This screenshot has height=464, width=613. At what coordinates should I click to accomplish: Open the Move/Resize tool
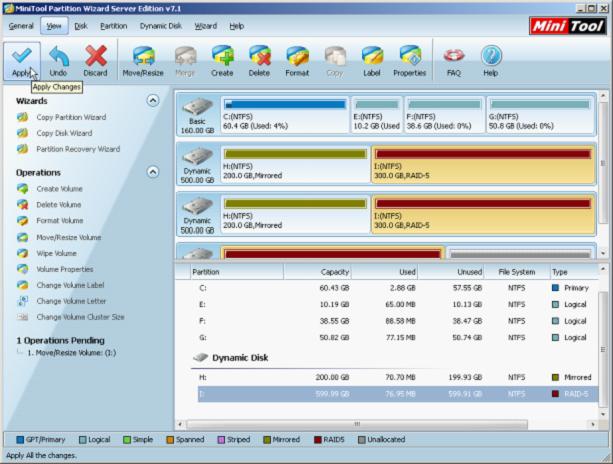point(143,61)
